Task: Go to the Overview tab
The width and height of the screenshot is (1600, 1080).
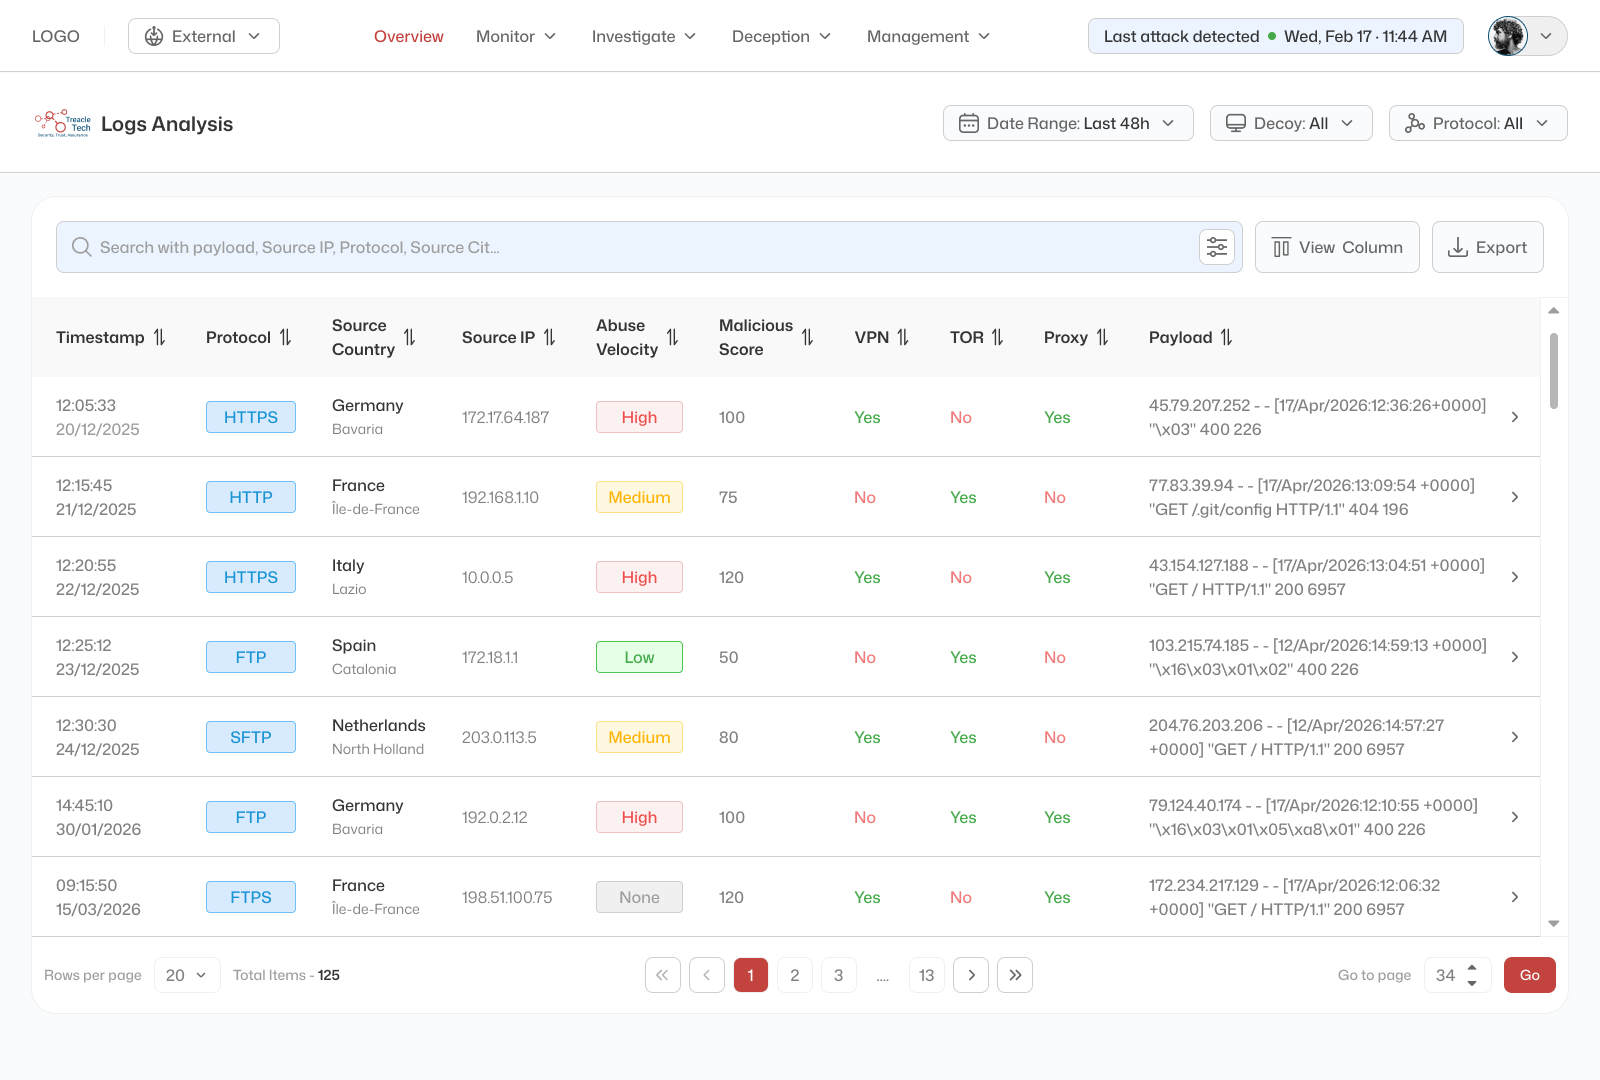Action: pyautogui.click(x=409, y=36)
